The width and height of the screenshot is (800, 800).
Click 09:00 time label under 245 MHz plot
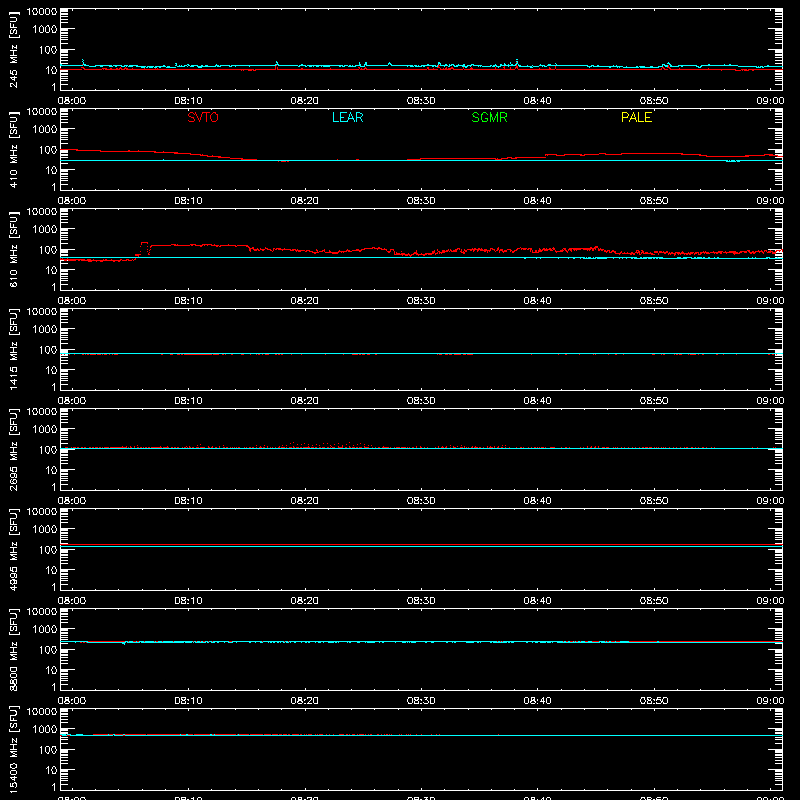pyautogui.click(x=770, y=101)
